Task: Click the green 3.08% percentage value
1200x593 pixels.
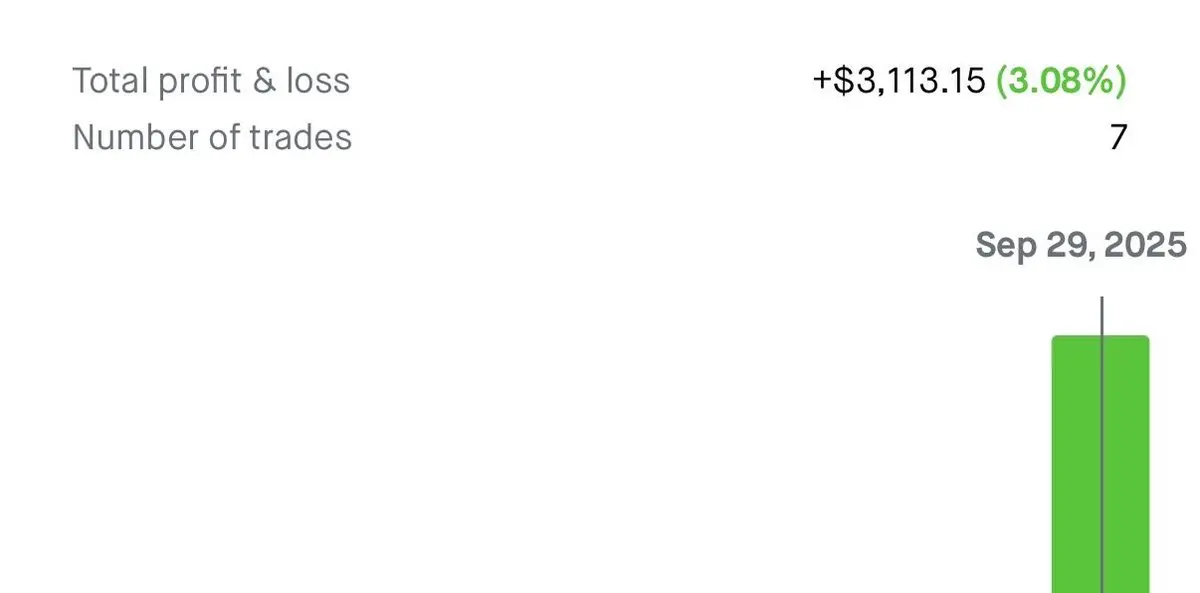Action: (x=1062, y=81)
